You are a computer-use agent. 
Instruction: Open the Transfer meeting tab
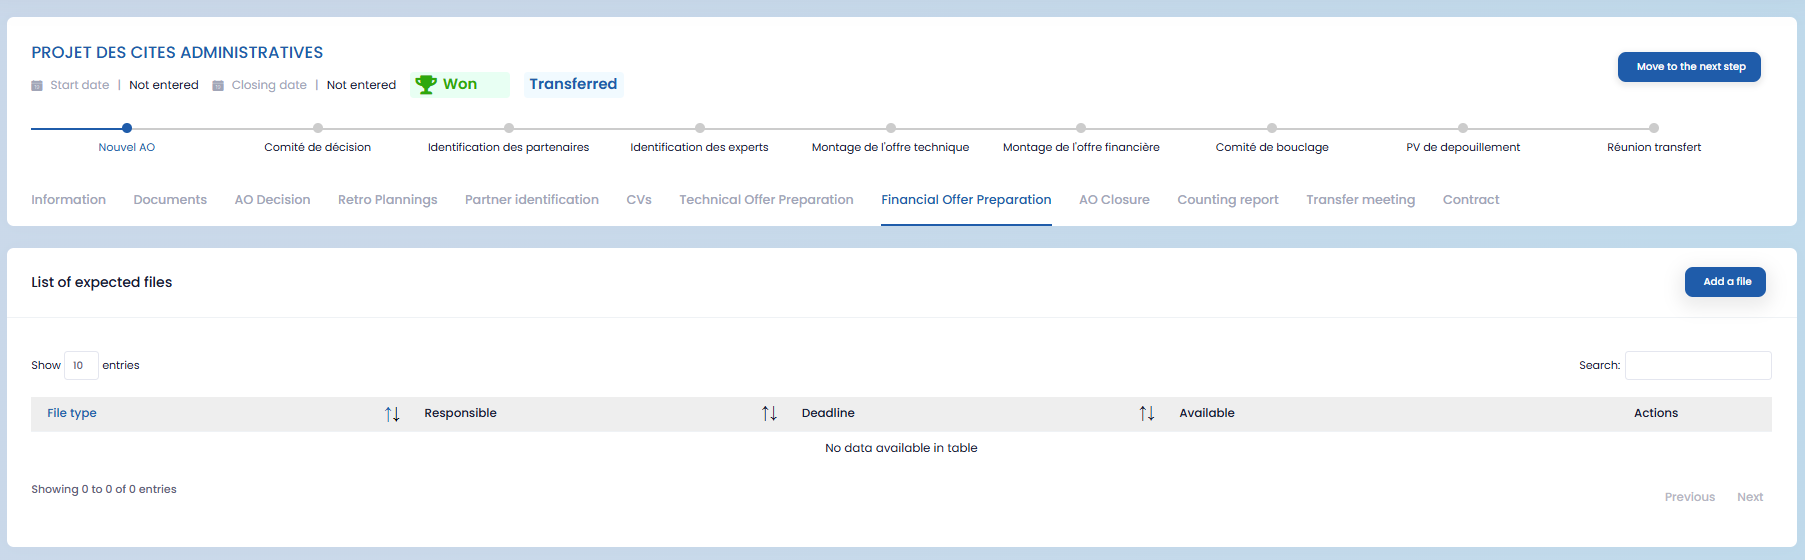1361,200
